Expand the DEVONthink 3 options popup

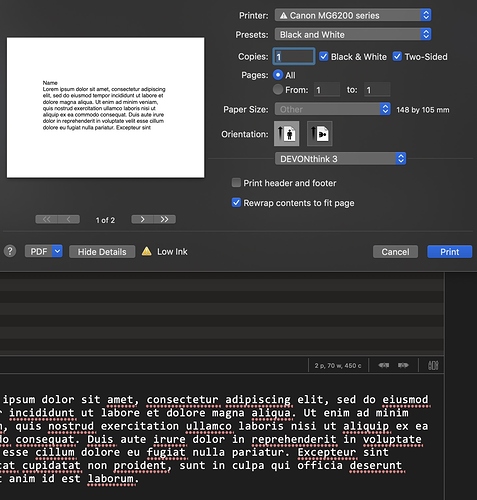pos(340,159)
